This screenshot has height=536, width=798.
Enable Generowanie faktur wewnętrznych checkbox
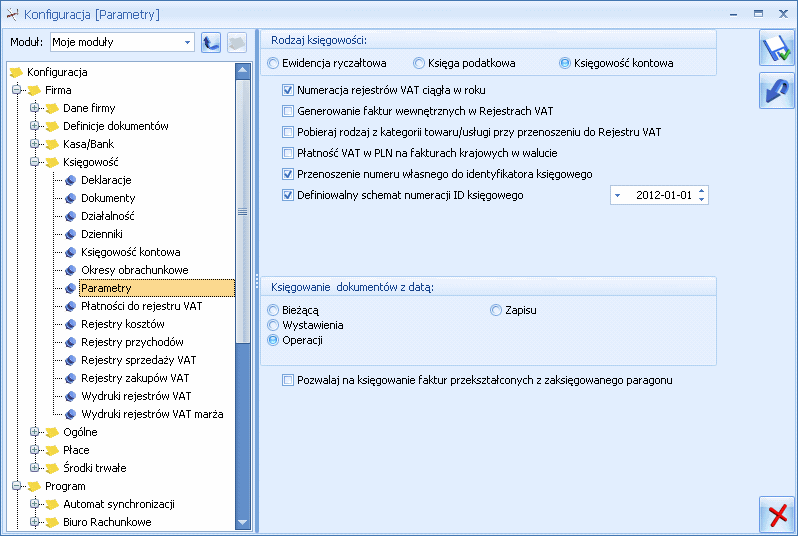(288, 111)
